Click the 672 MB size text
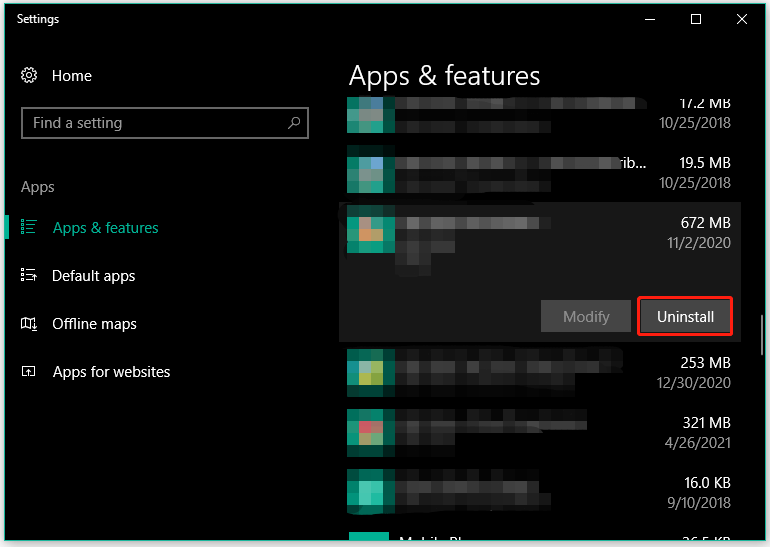This screenshot has height=547, width=770. click(705, 223)
